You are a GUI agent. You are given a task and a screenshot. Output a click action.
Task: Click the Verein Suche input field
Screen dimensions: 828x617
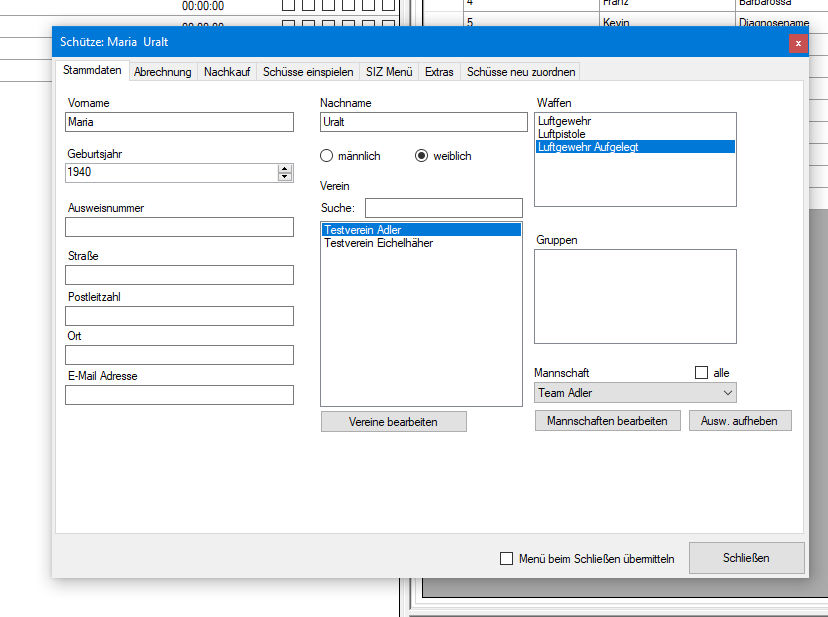click(443, 208)
